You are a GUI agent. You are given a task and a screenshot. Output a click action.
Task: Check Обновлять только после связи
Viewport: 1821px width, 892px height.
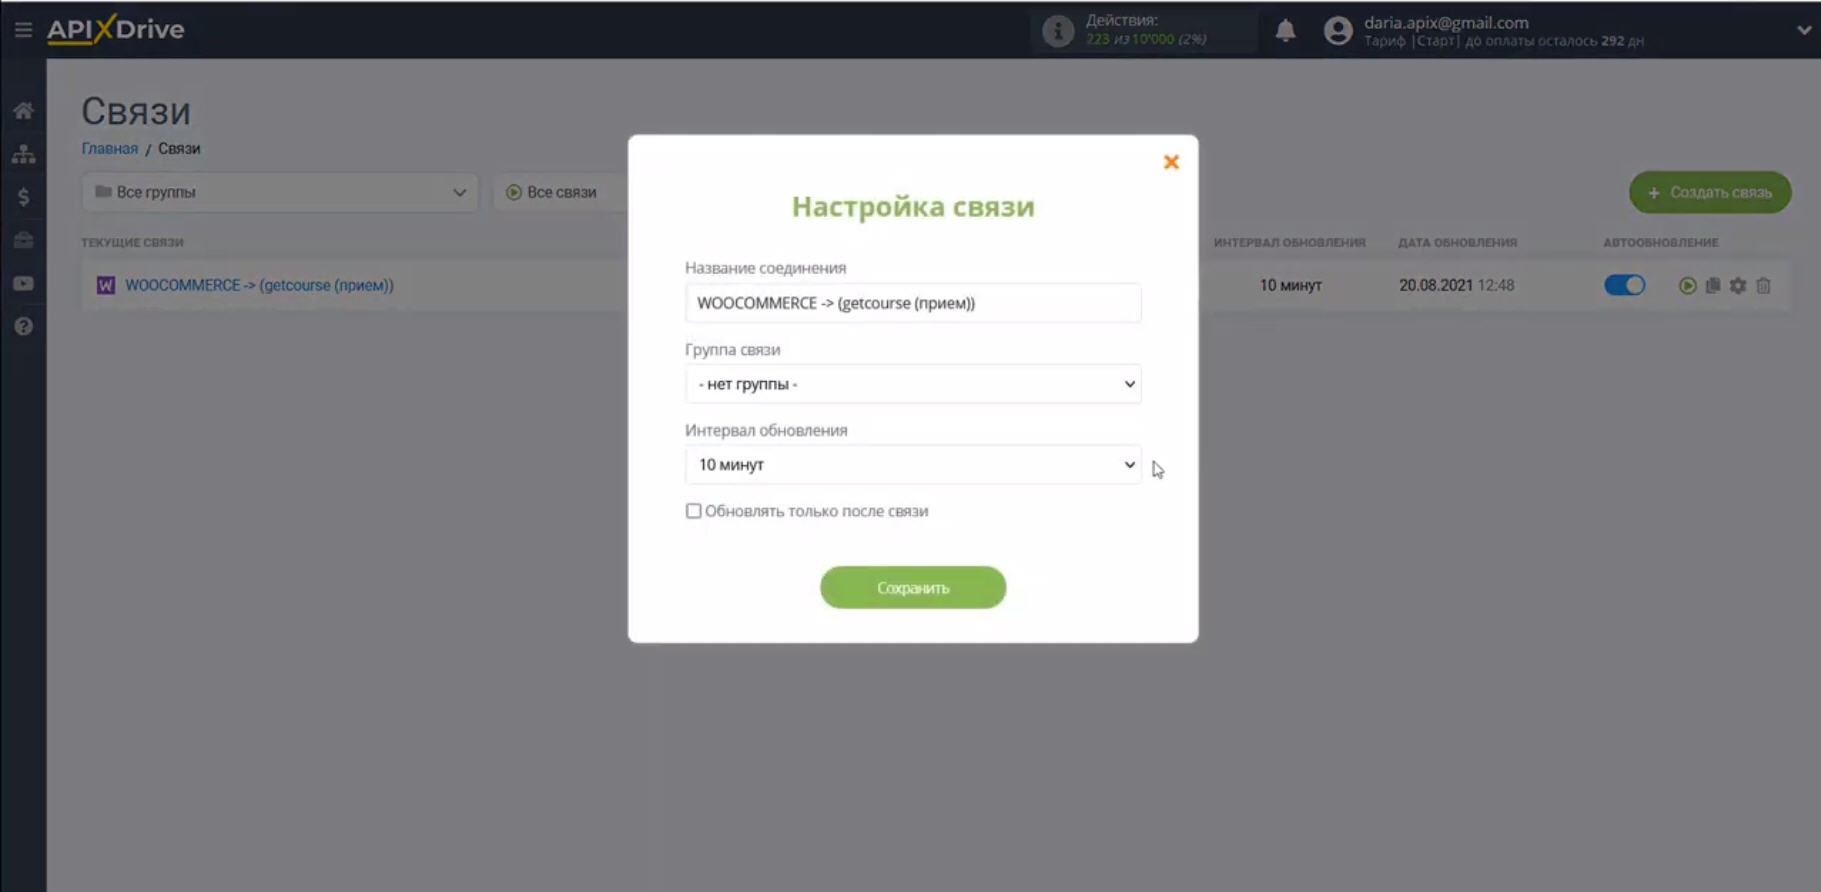coord(693,511)
